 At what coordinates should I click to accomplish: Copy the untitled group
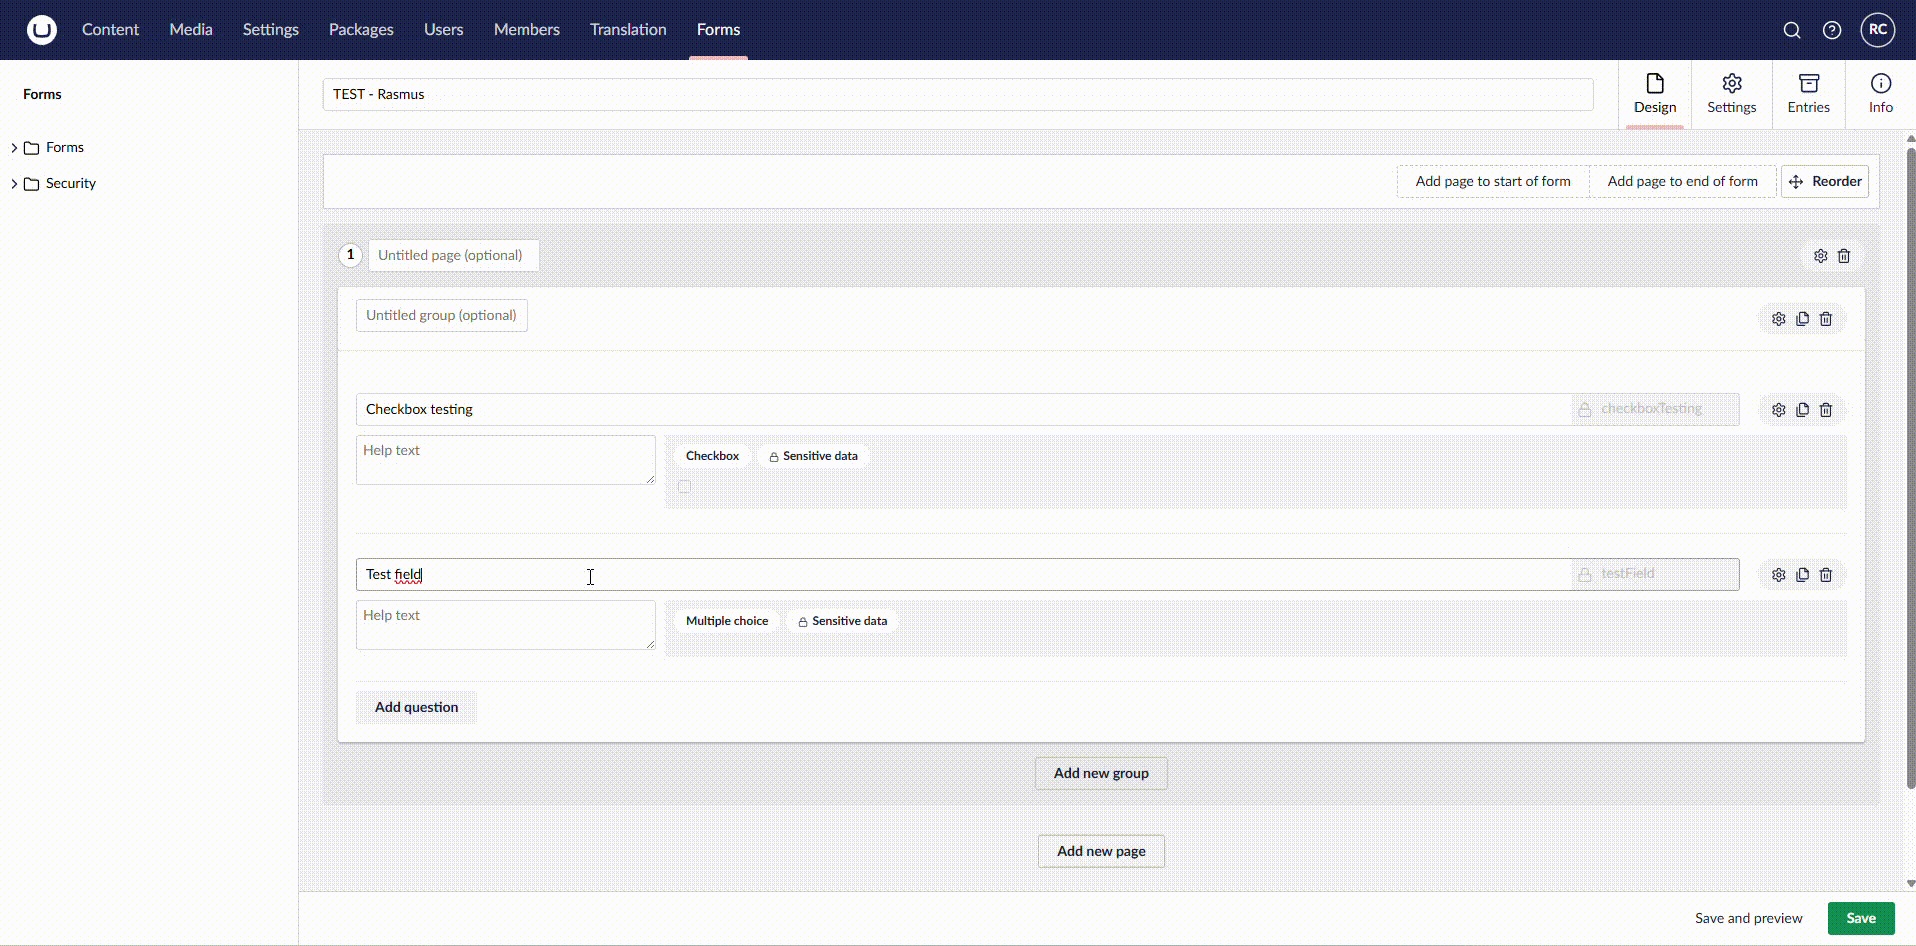pos(1802,319)
